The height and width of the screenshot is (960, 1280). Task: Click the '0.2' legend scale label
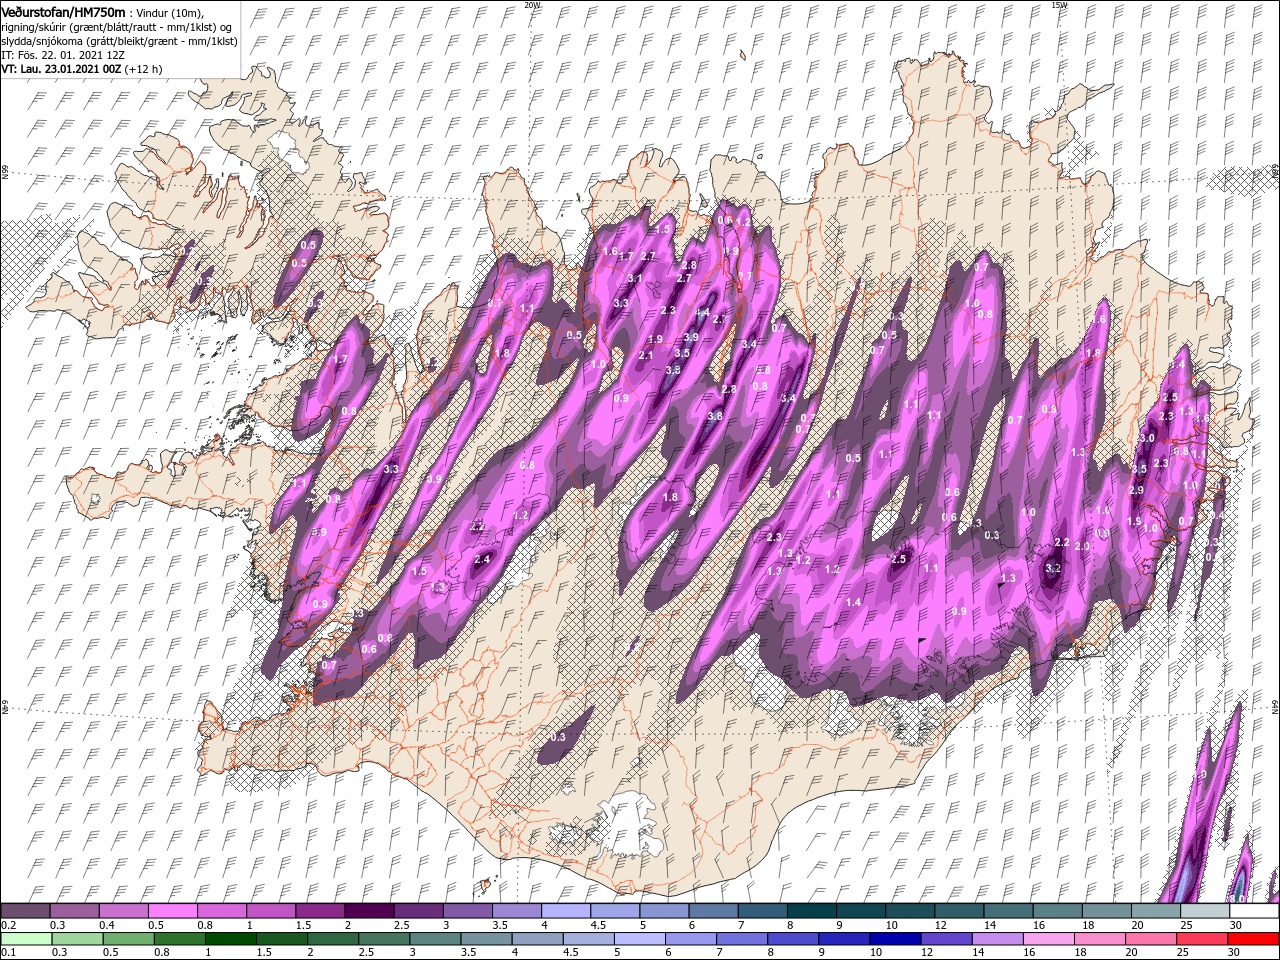8,925
